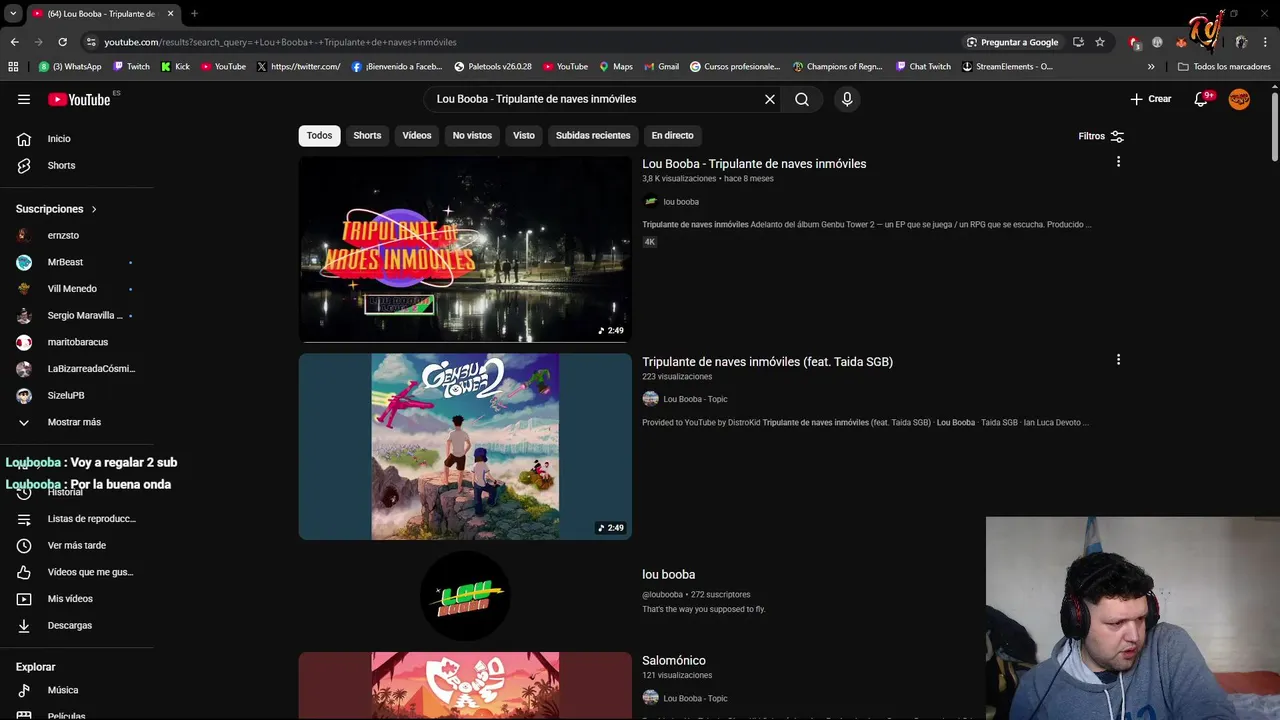The width and height of the screenshot is (1280, 720).
Task: Click the browser back arrow
Action: click(14, 42)
